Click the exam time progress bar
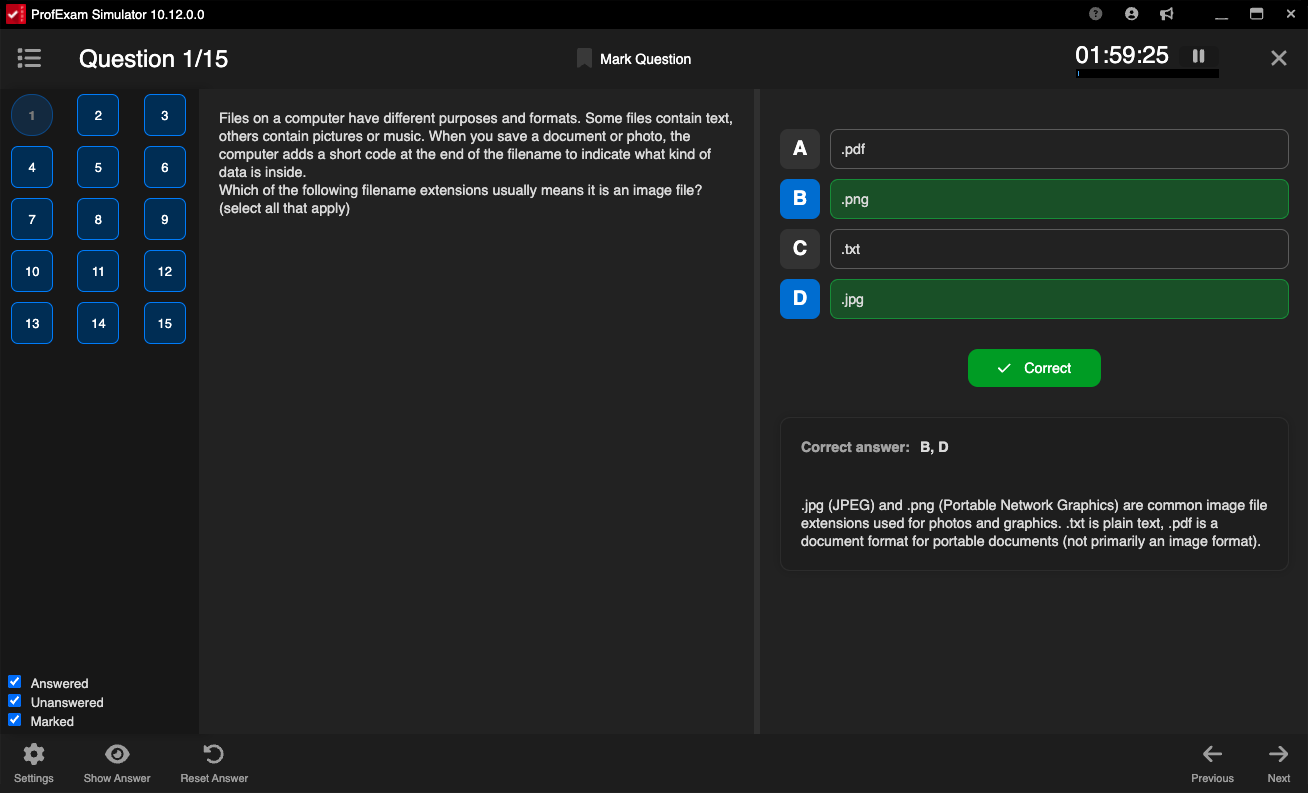The width and height of the screenshot is (1308, 793). [x=1147, y=74]
